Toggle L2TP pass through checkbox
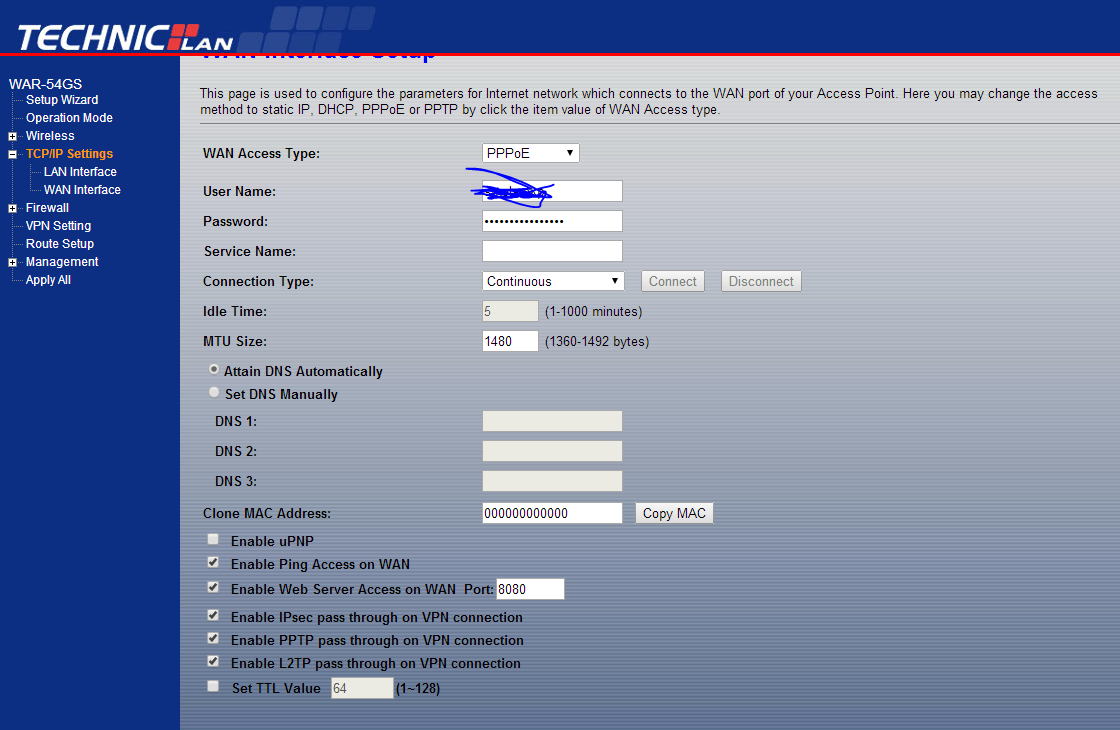The width and height of the screenshot is (1120, 730). point(213,661)
